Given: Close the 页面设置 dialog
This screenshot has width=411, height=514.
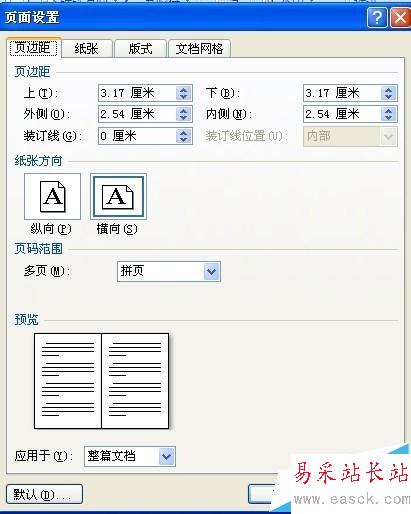Looking at the screenshot, I should pyautogui.click(x=400, y=17).
